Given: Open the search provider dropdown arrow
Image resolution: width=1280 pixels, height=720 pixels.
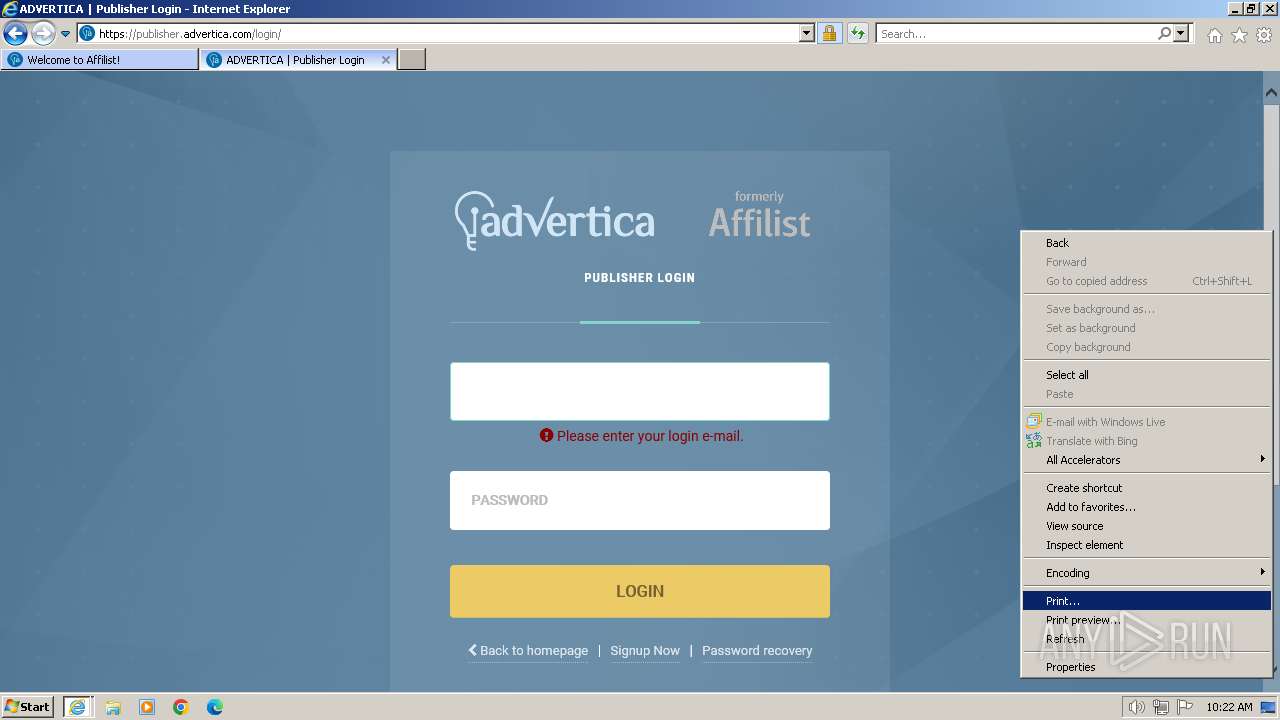Looking at the screenshot, I should click(x=1181, y=34).
